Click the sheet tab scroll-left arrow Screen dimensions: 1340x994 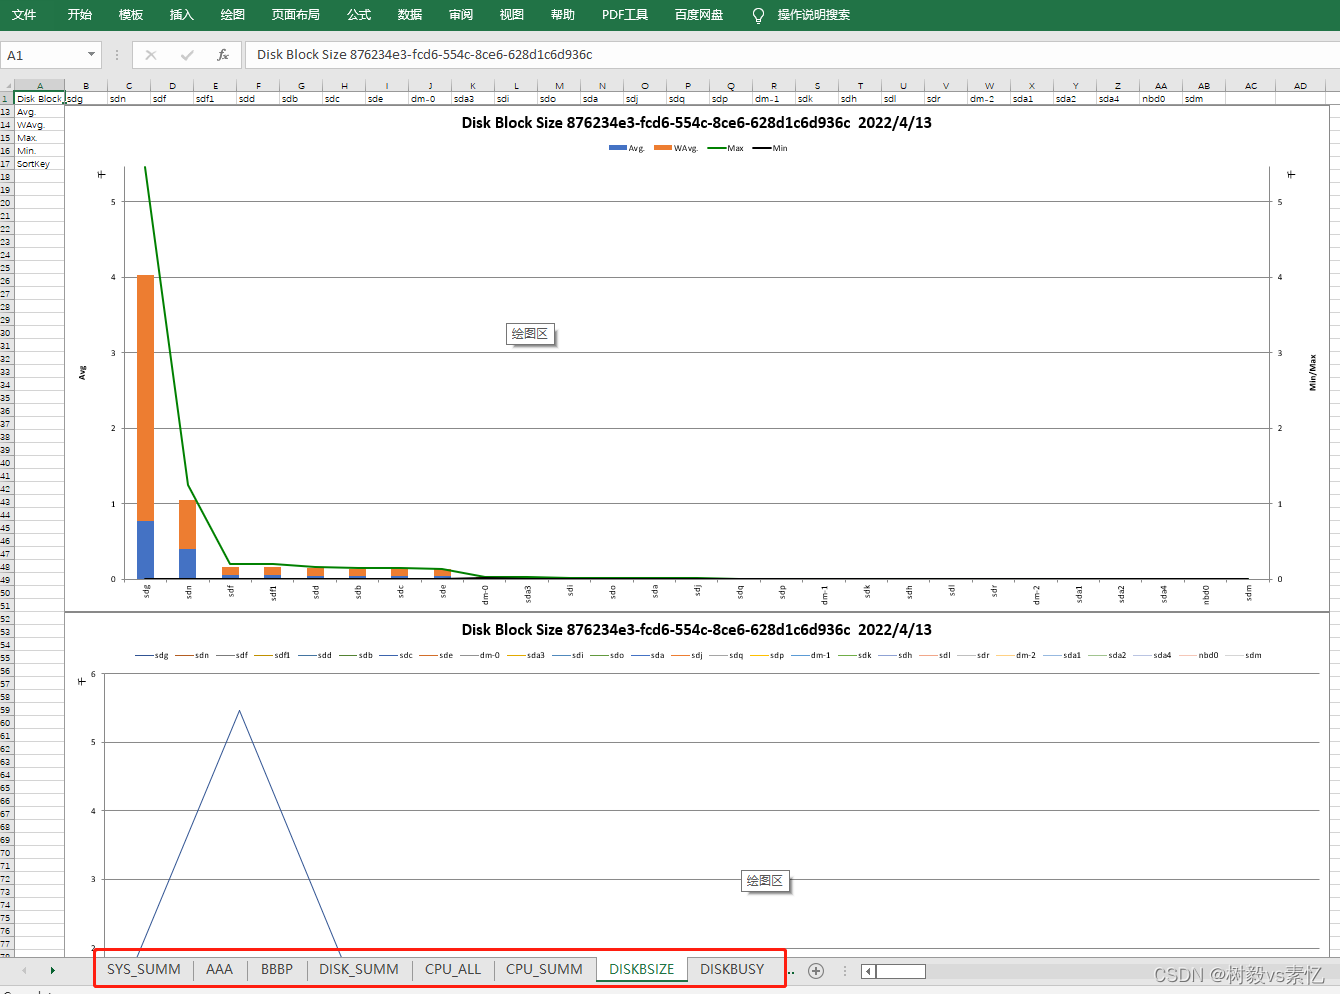[x=24, y=970]
